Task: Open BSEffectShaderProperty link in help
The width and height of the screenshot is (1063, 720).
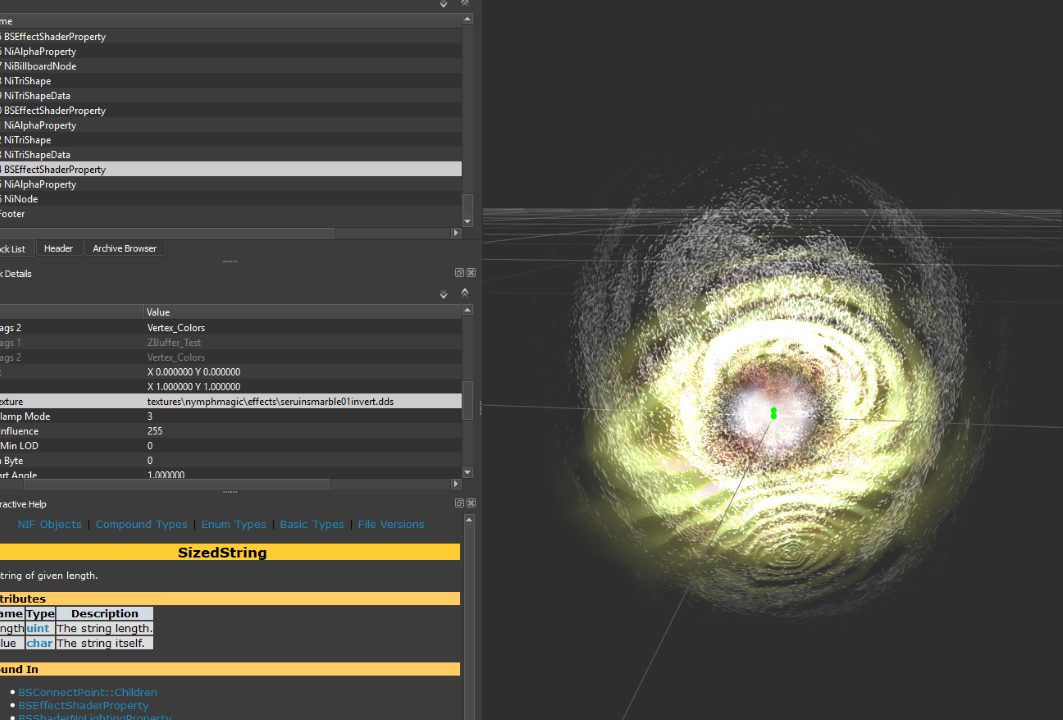Action: pyautogui.click(x=83, y=706)
